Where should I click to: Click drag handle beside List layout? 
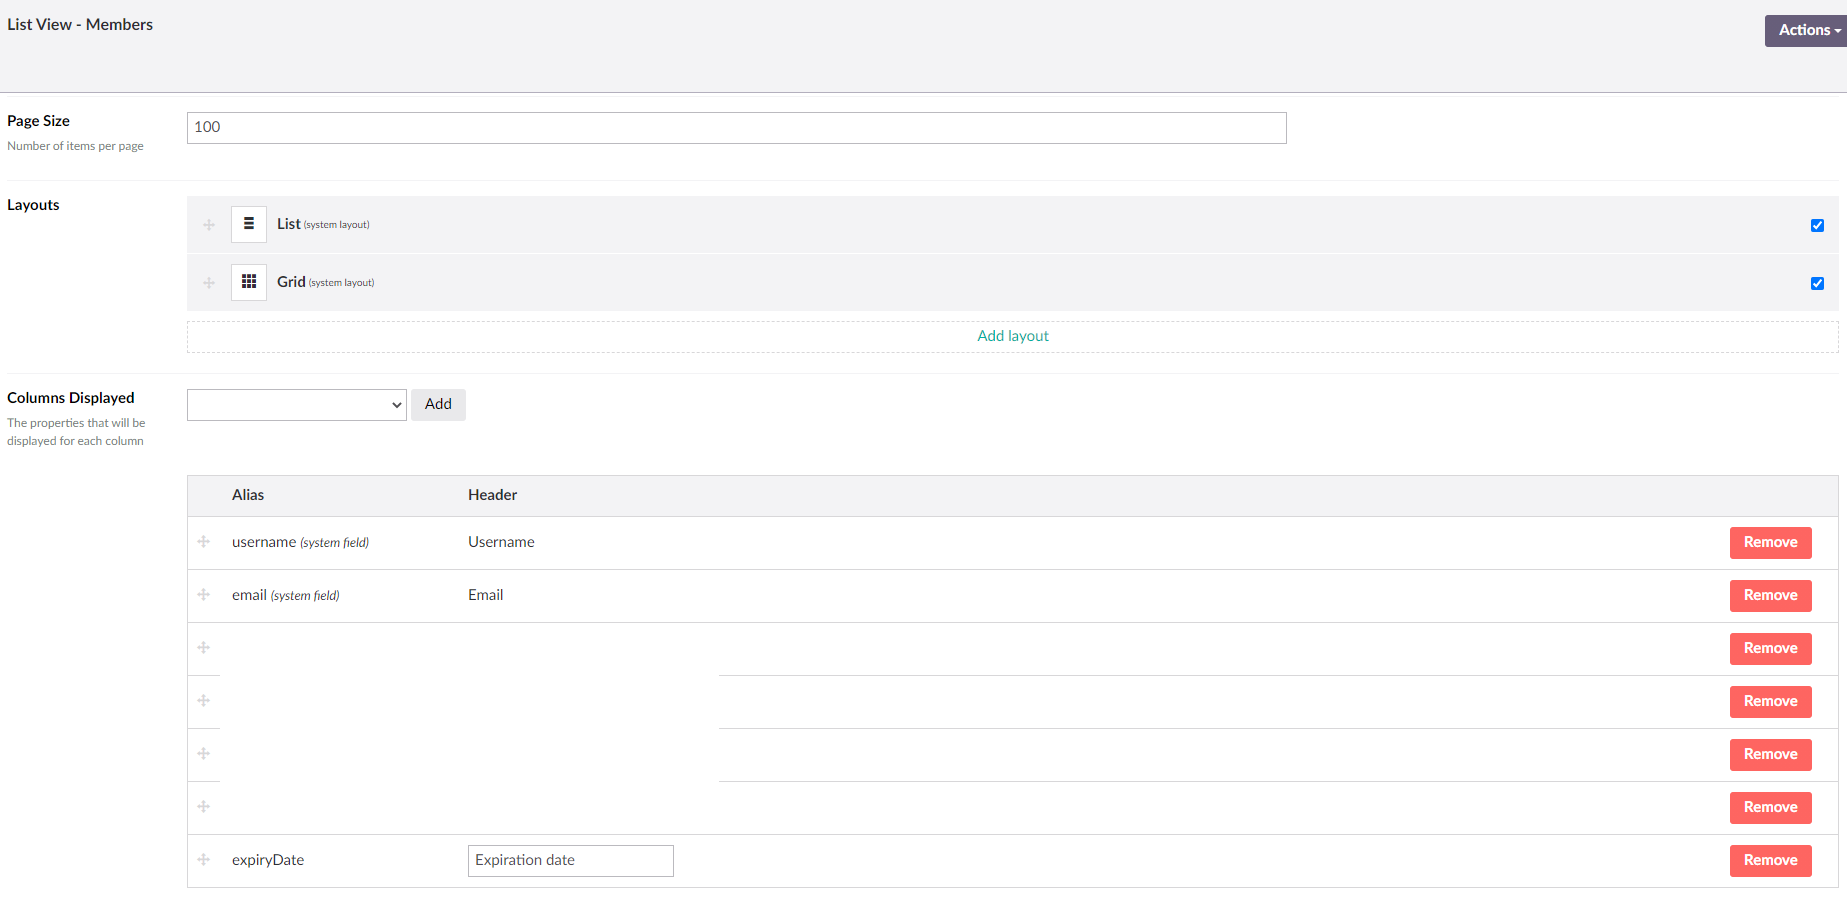coord(209,225)
